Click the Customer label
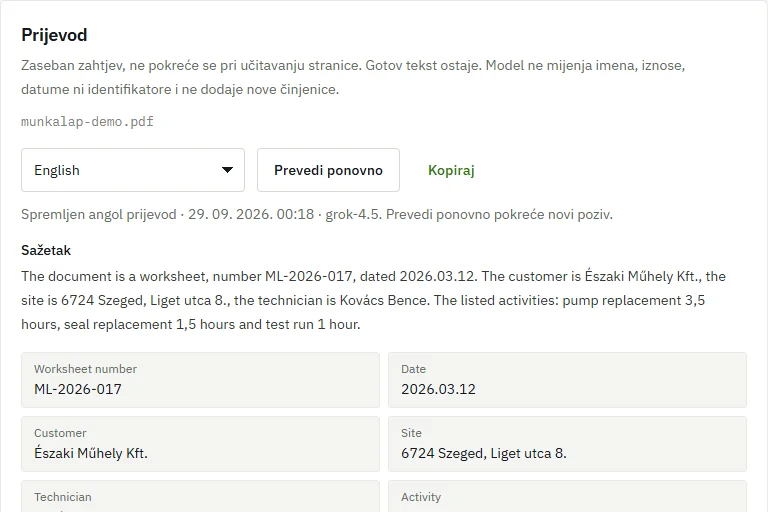This screenshot has height=512, width=768. (60, 433)
